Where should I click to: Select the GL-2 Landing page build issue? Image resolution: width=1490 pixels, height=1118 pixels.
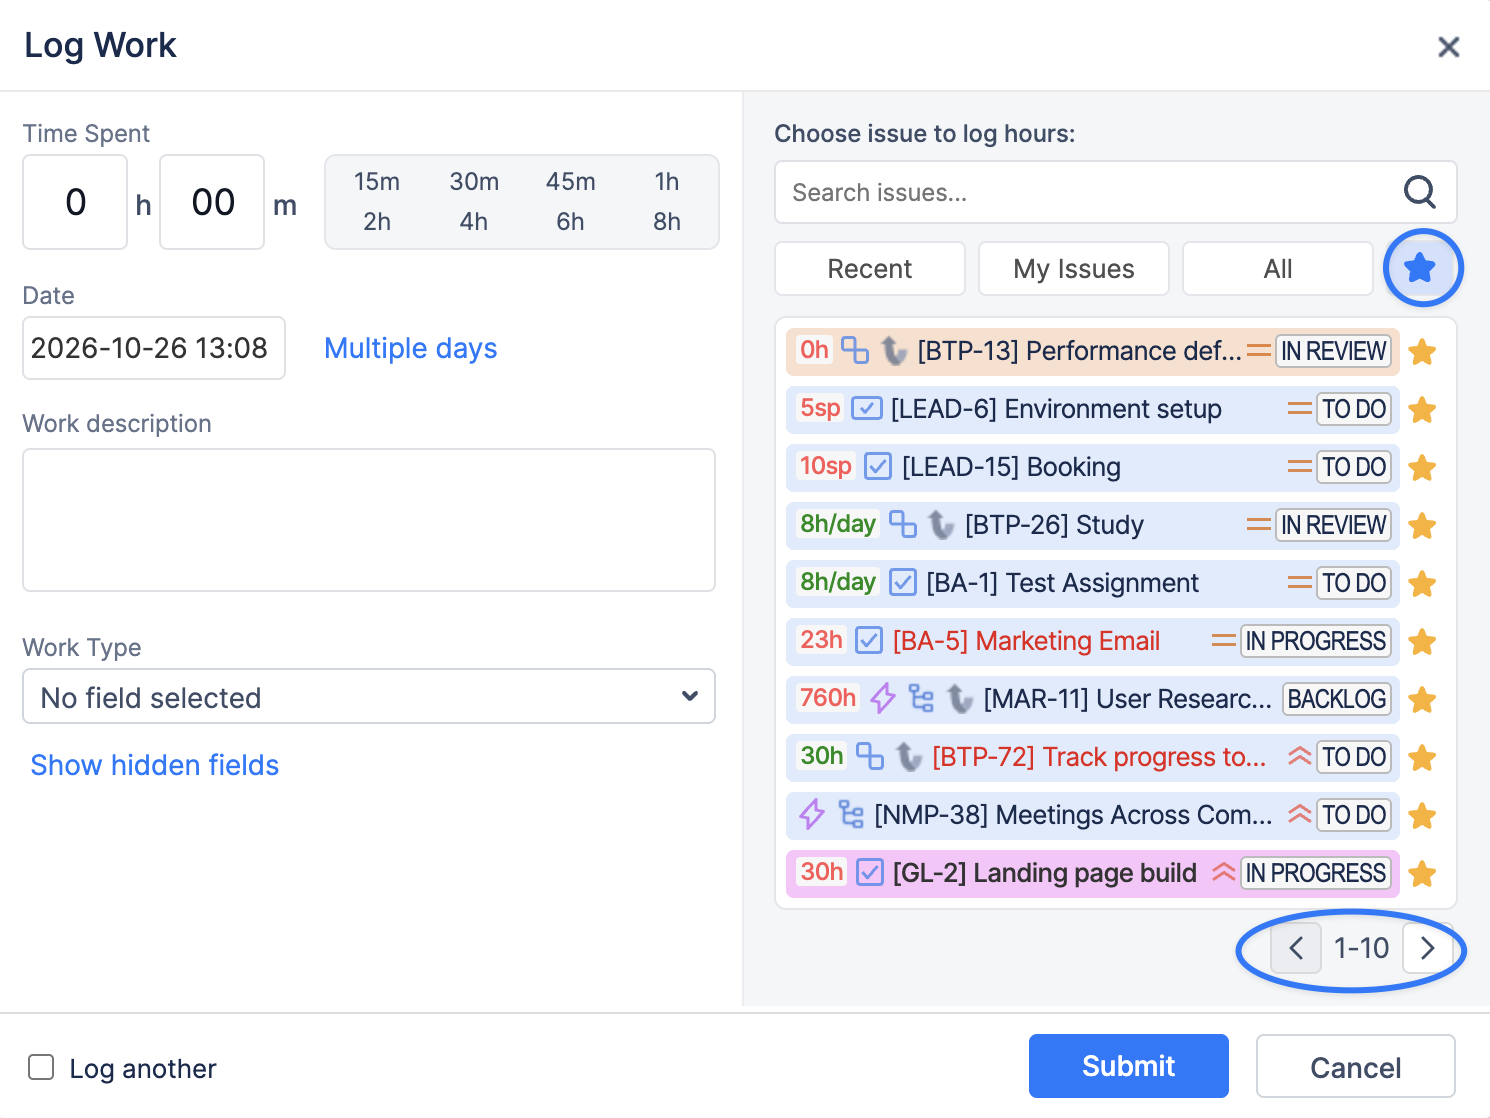(x=1092, y=874)
